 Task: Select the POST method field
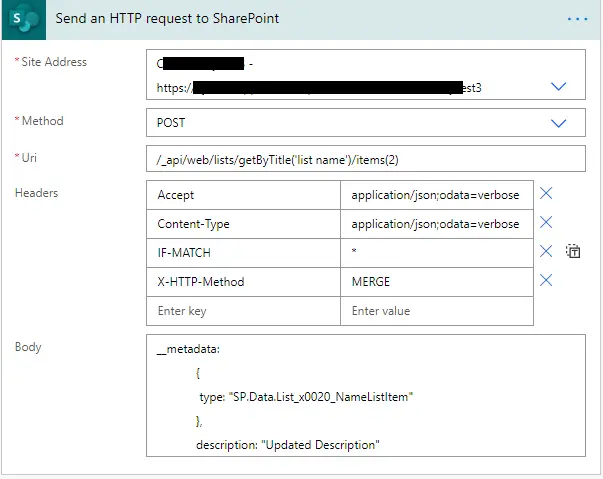click(366, 123)
